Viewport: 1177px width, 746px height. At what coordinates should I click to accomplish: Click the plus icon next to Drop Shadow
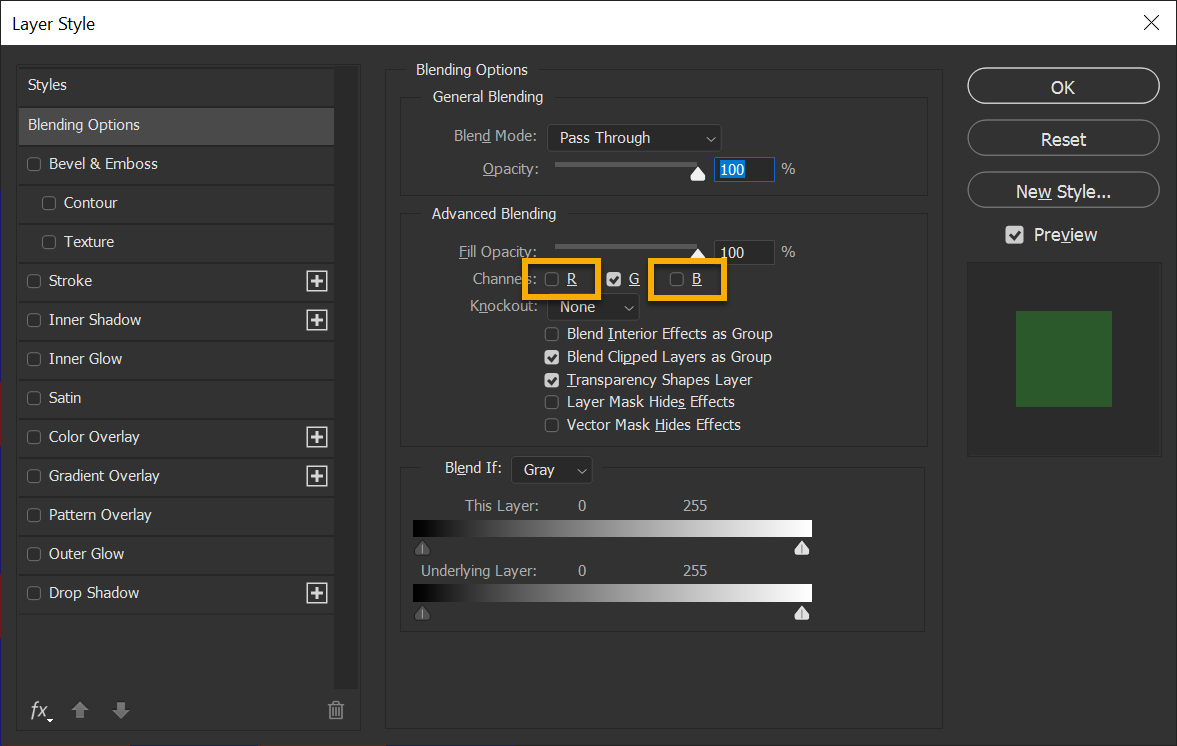pyautogui.click(x=316, y=593)
